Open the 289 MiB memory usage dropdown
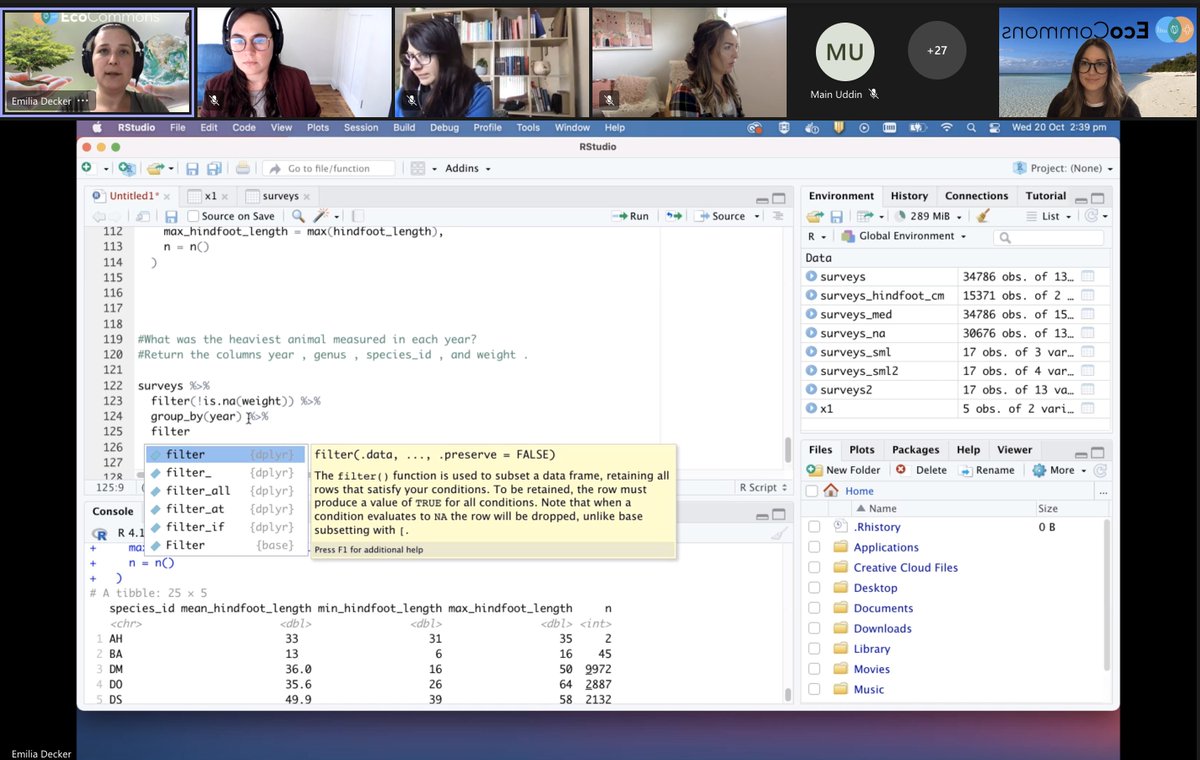 929,216
